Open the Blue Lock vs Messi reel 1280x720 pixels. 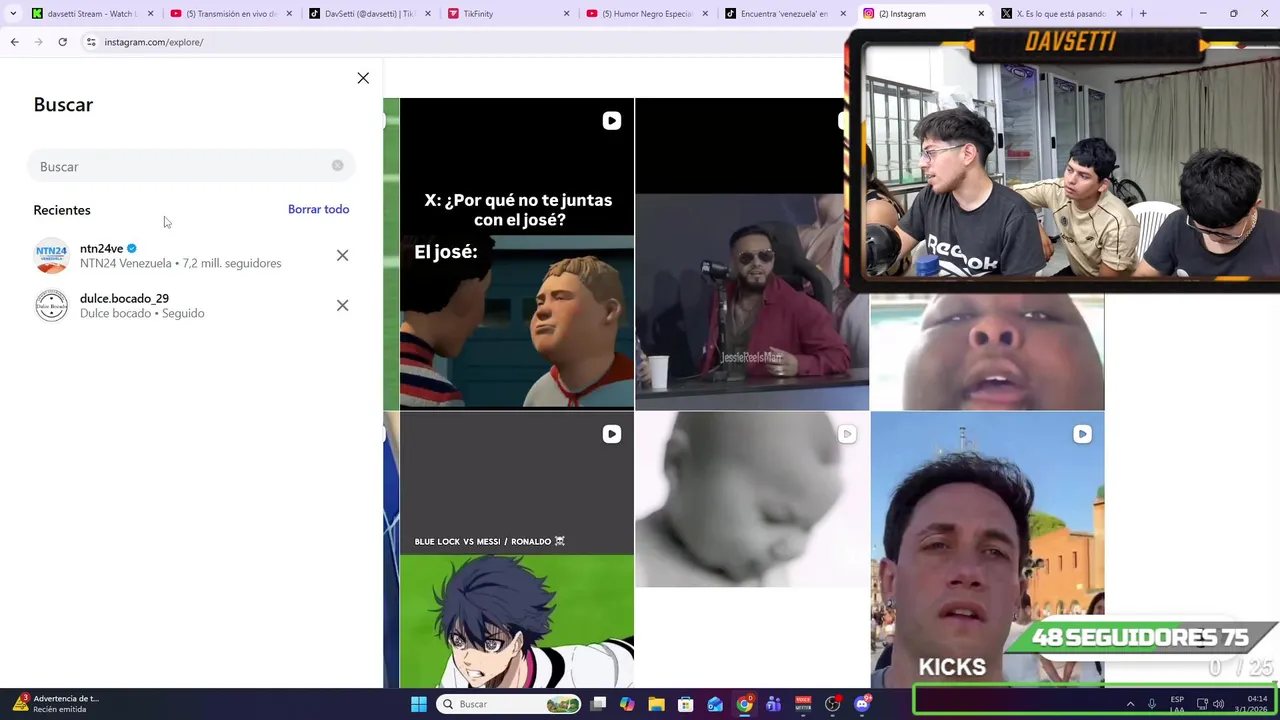(516, 550)
